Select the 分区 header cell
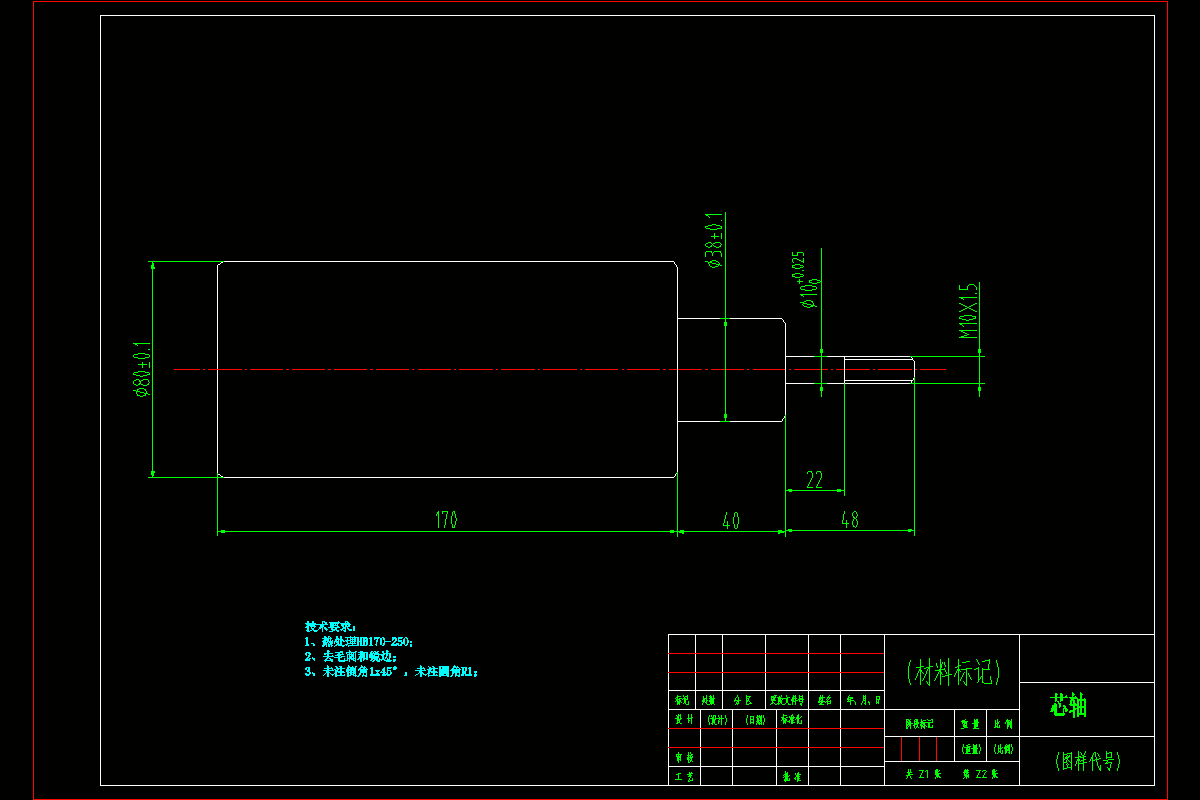The image size is (1200, 800). point(744,701)
